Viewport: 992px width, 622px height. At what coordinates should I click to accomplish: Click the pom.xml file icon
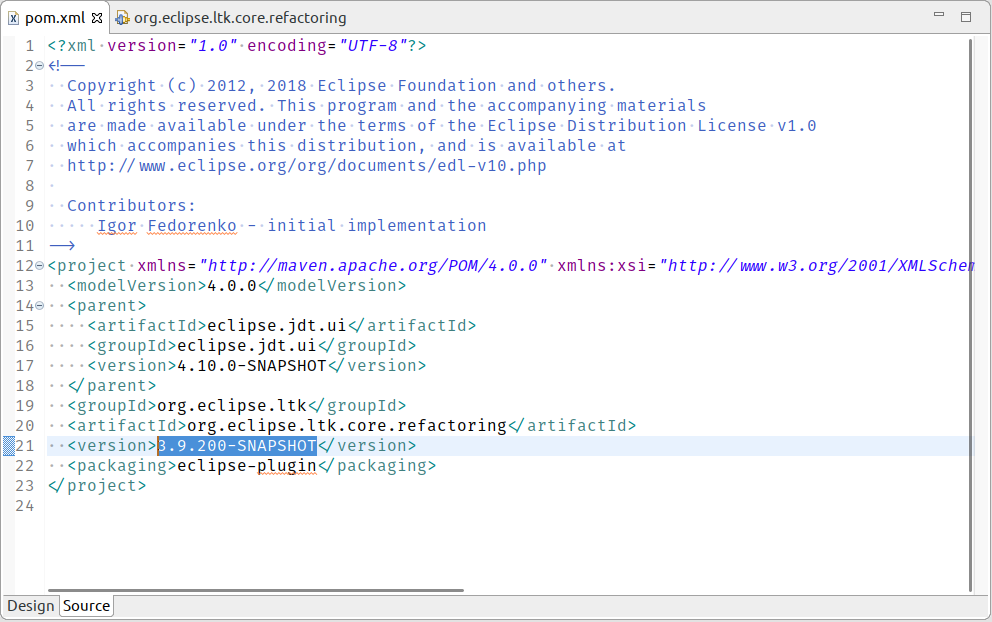pyautogui.click(x=13, y=18)
